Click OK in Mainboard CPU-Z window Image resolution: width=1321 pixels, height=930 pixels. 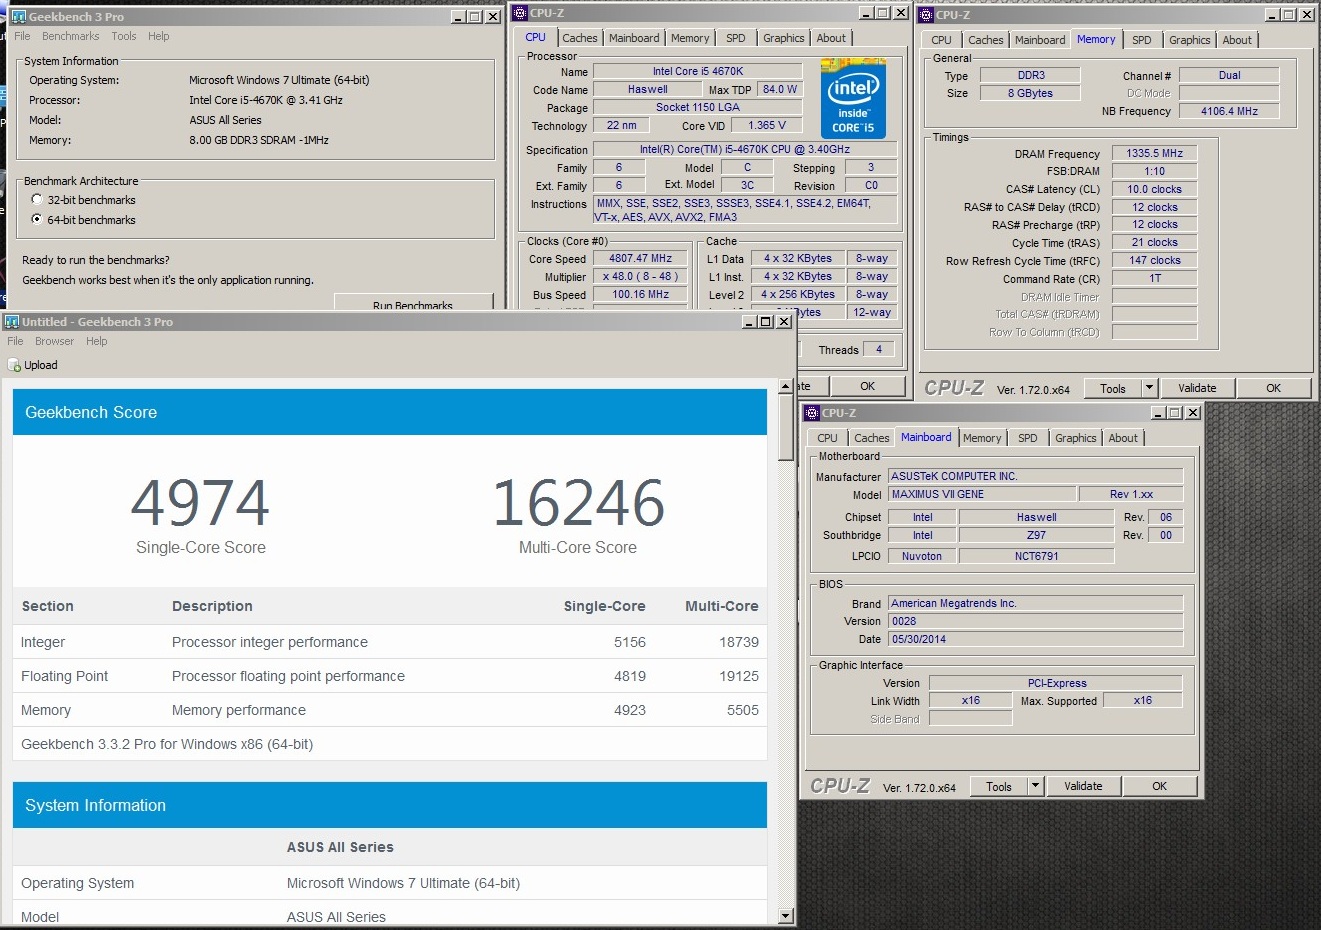pos(1159,786)
